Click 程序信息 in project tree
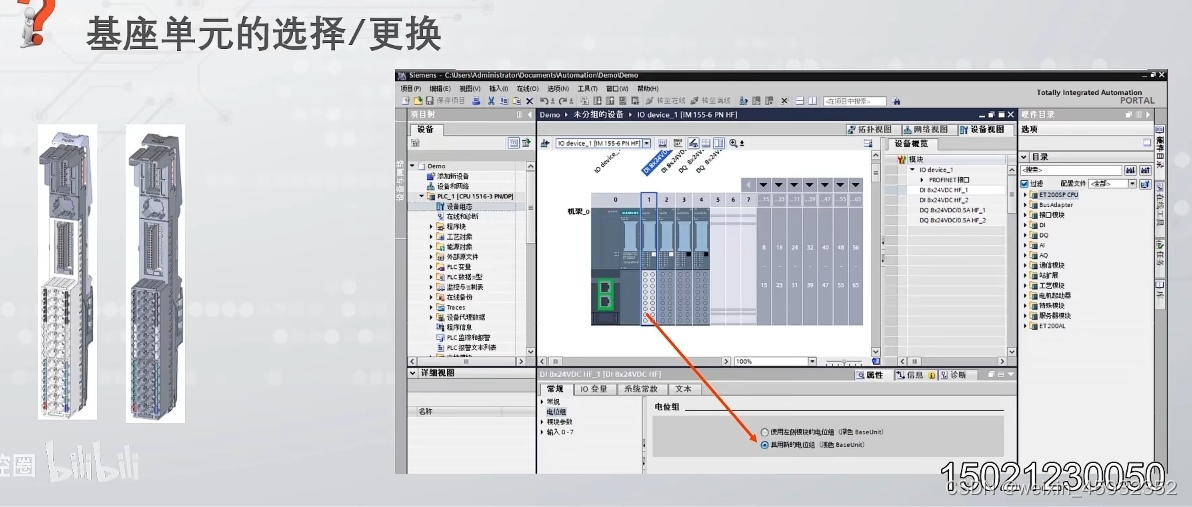This screenshot has width=1192, height=507. coord(458,327)
